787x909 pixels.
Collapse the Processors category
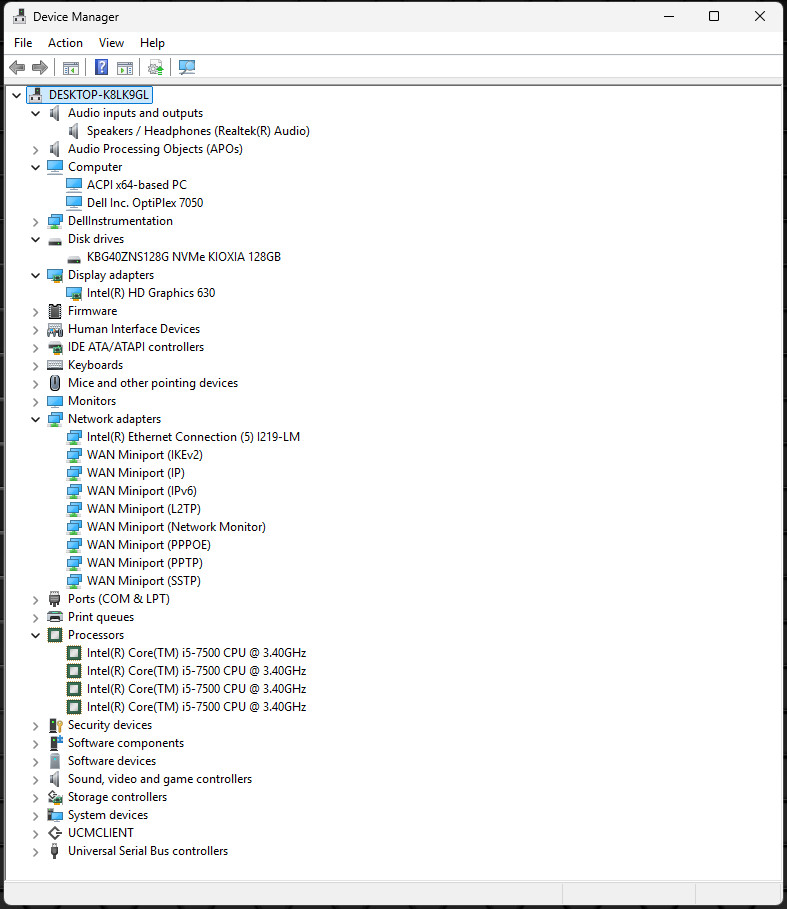(x=35, y=635)
